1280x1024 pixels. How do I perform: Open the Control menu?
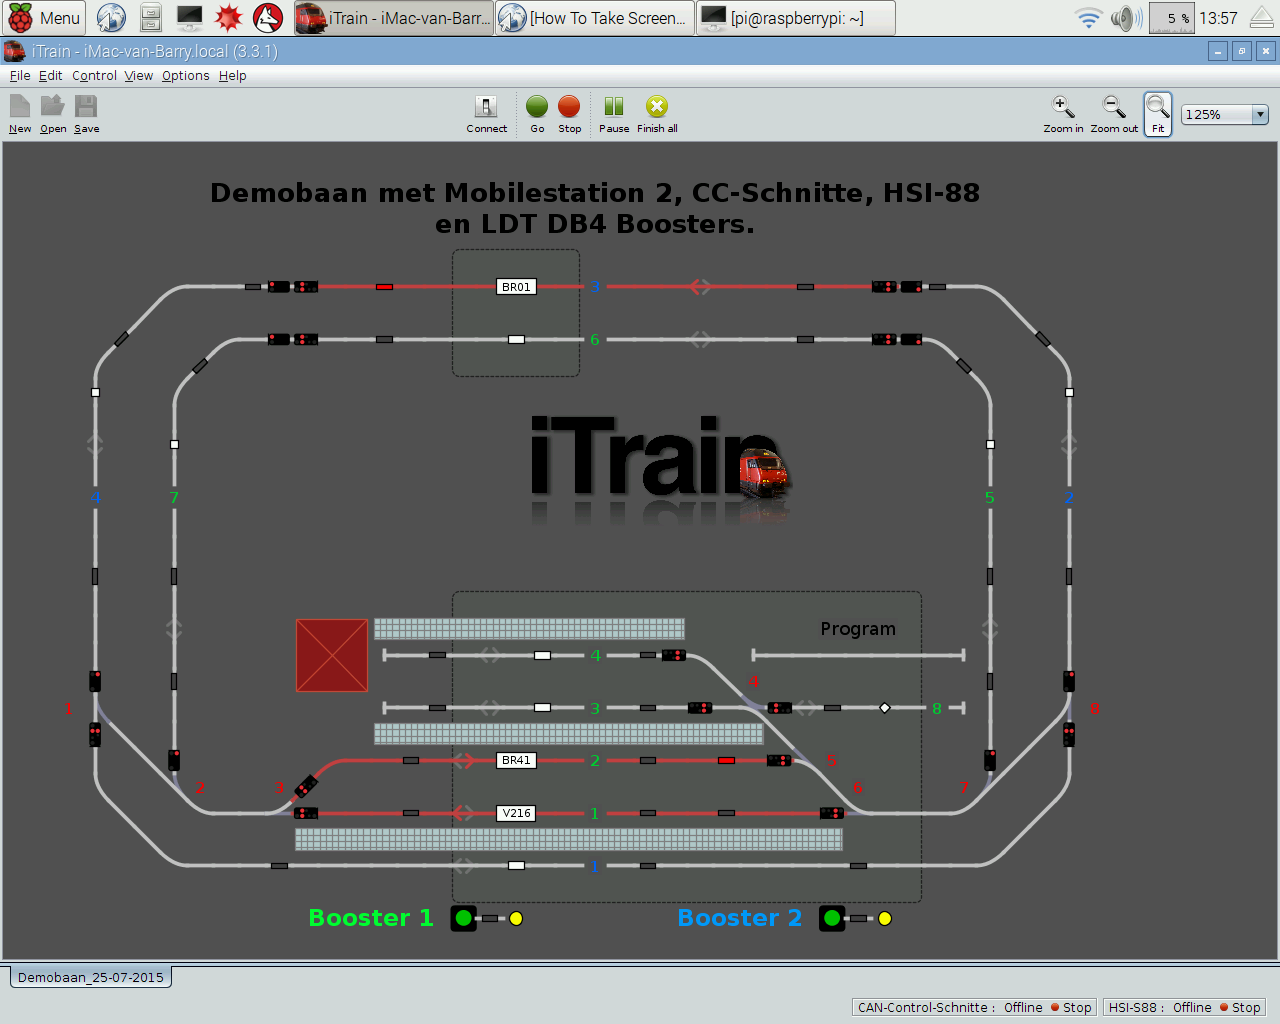tap(94, 76)
